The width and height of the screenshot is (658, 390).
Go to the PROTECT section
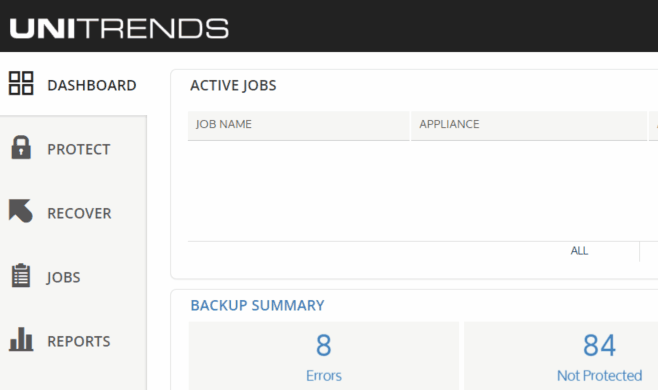pos(79,149)
